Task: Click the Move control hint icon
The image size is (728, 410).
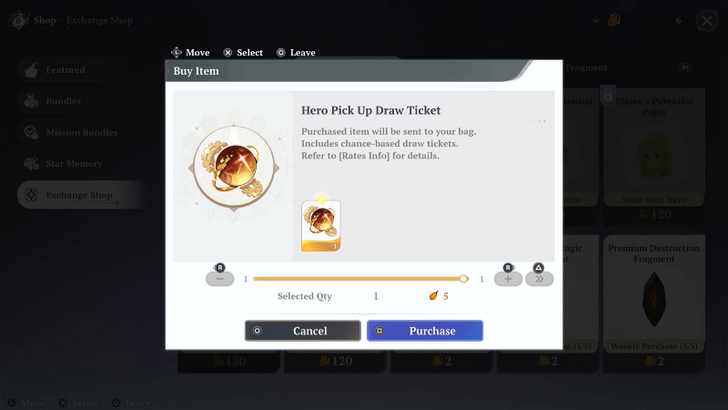Action: click(177, 52)
